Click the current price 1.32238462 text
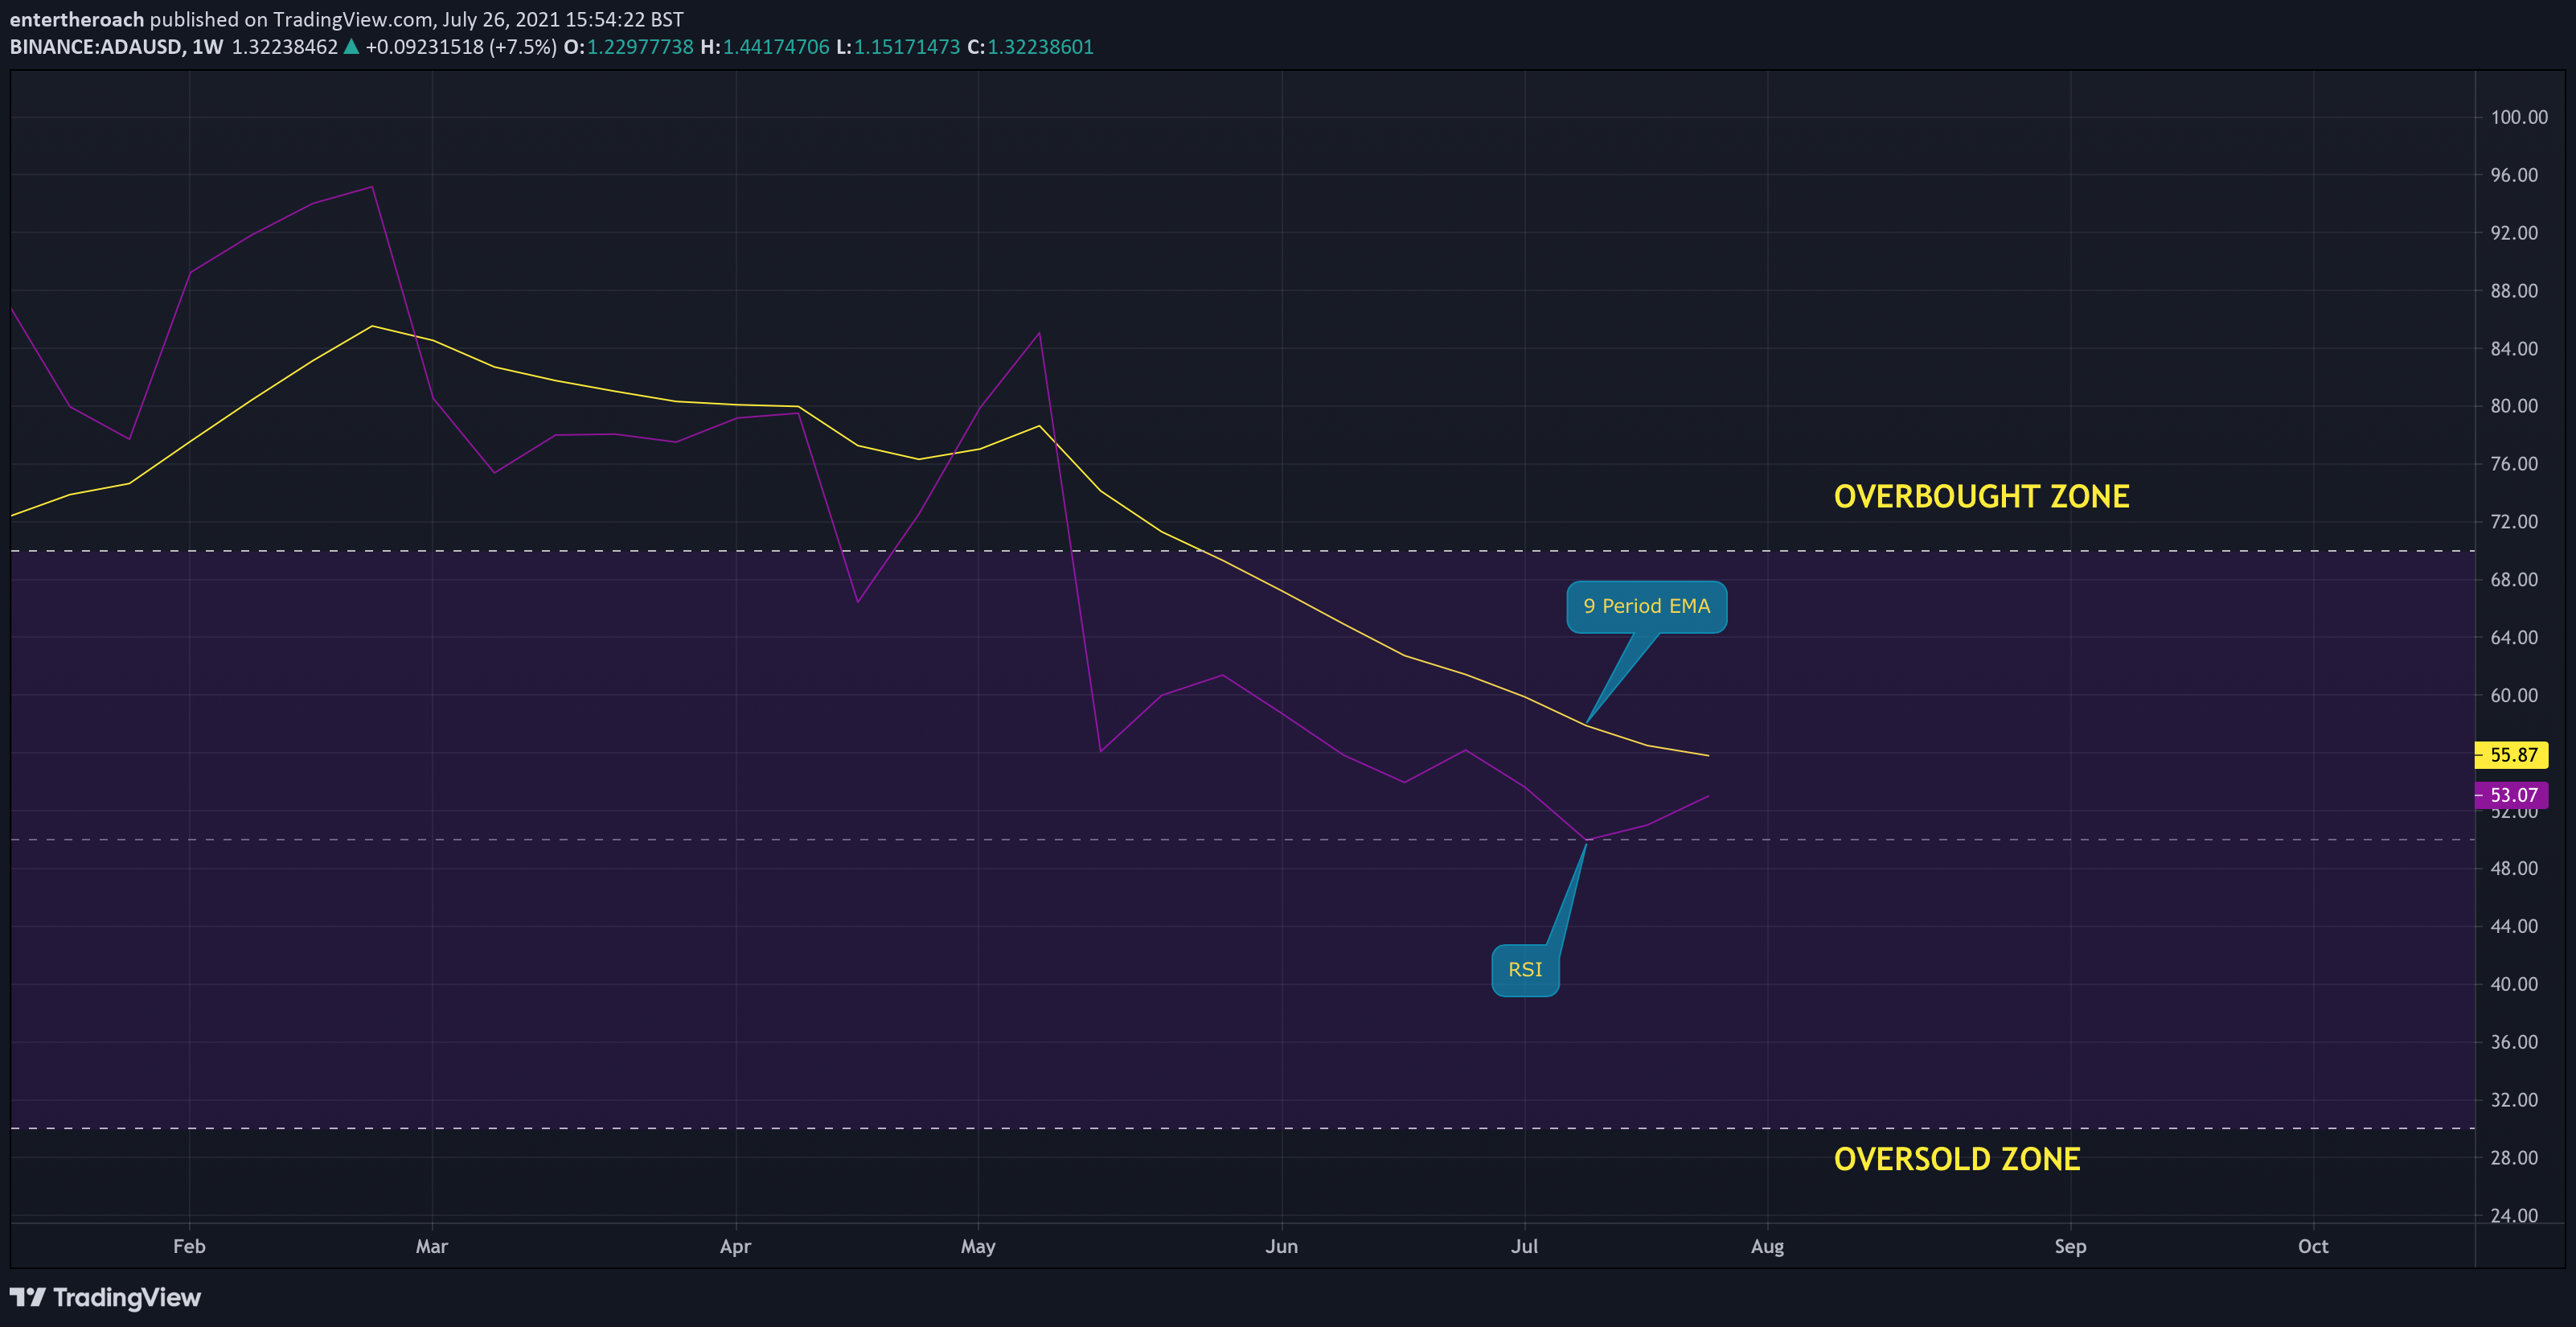Viewport: 2576px width, 1327px height. pyautogui.click(x=285, y=47)
